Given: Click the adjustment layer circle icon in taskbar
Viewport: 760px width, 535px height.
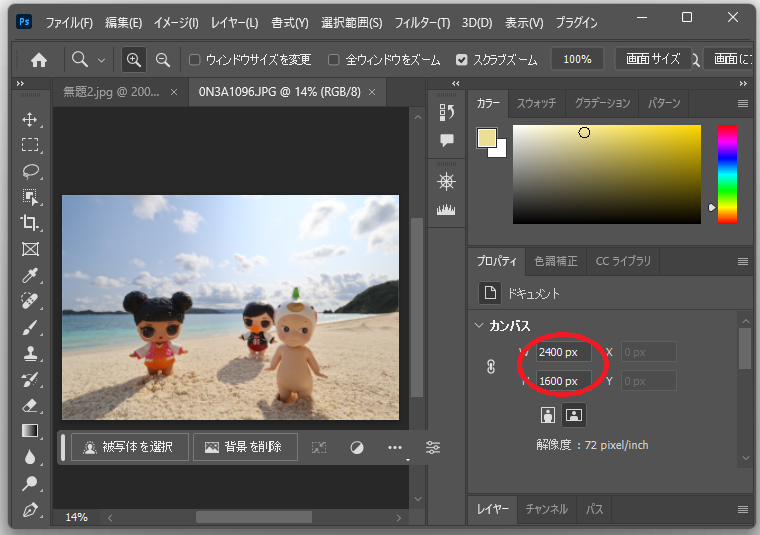Looking at the screenshot, I should (357, 448).
